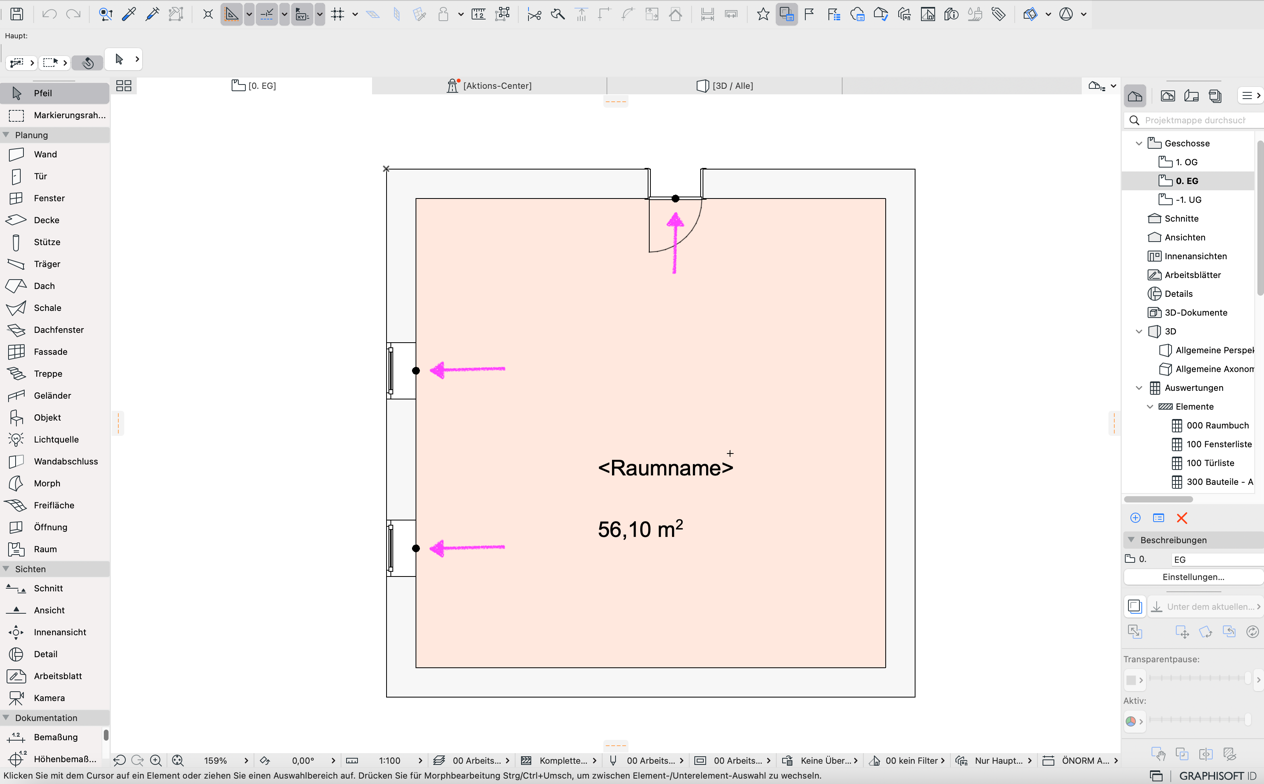Viewport: 1264px width, 784px height.
Task: Select the Fenster tool
Action: click(x=55, y=198)
